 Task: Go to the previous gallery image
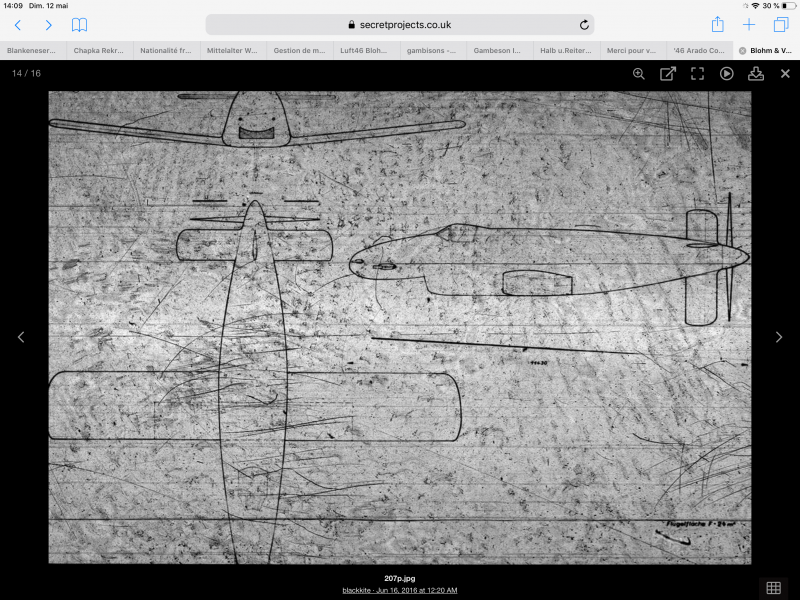[21, 338]
